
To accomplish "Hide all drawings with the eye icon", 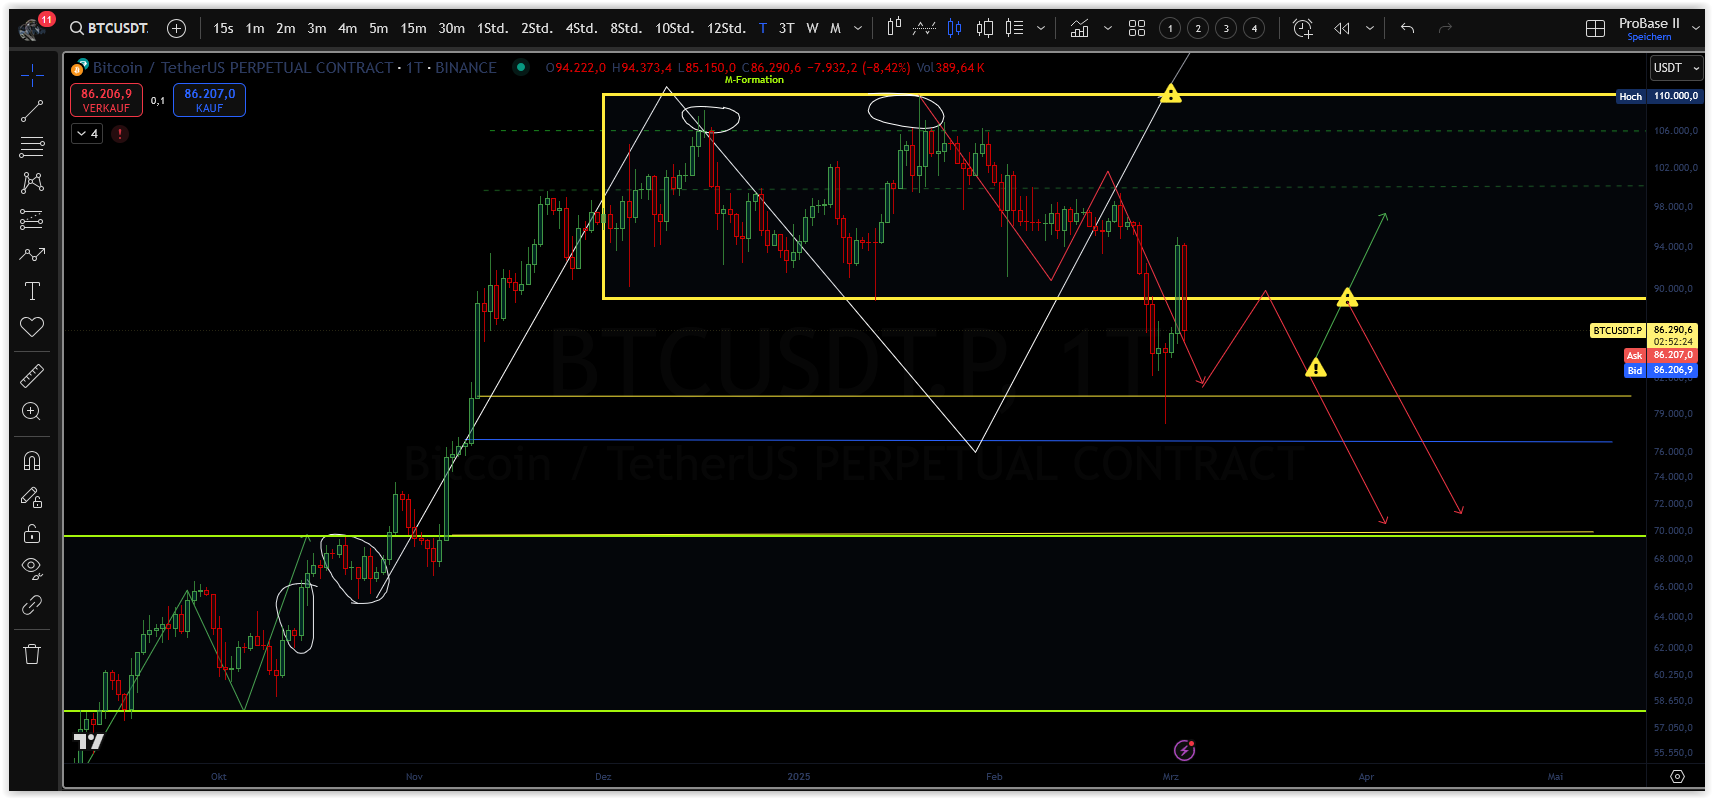I will coord(32,569).
